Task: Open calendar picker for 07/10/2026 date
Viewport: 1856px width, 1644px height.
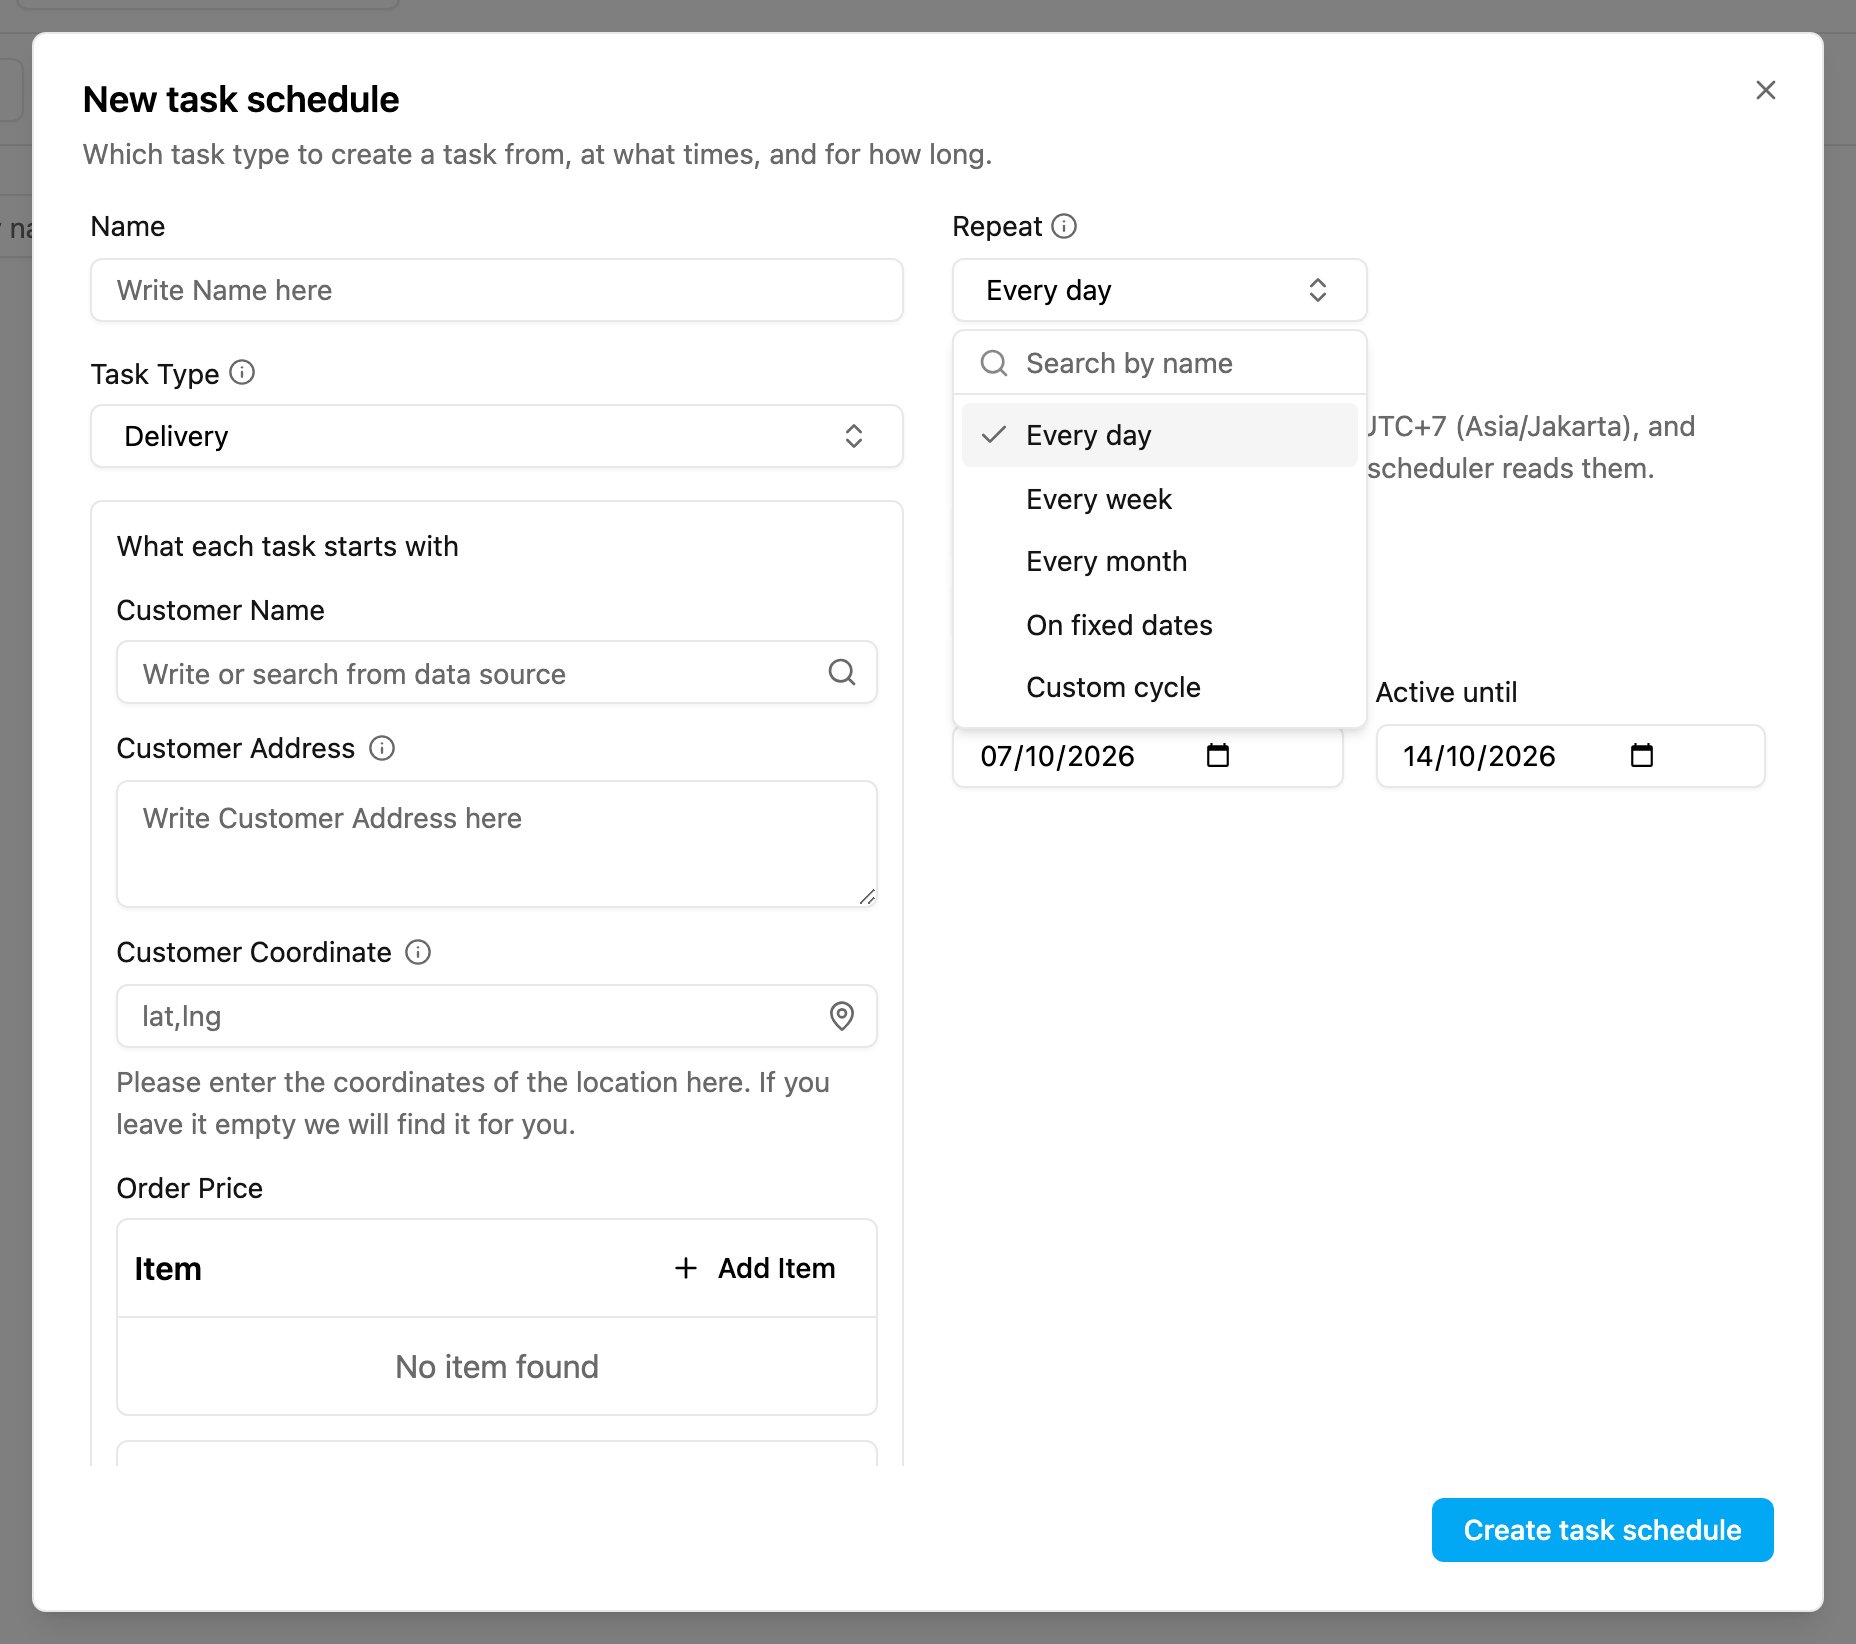Action: [x=1218, y=755]
